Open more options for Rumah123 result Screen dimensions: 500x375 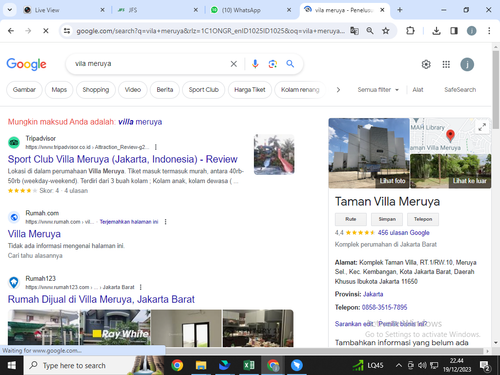(141, 287)
